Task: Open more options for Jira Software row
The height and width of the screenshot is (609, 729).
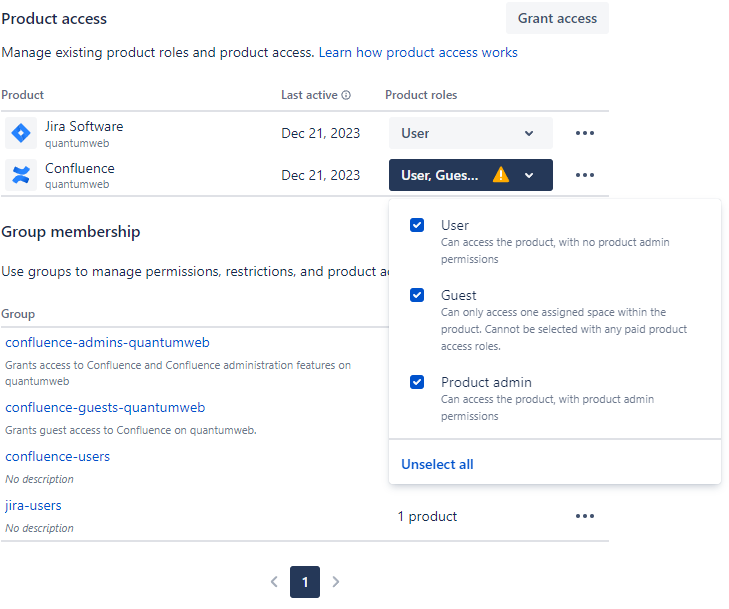Action: tap(584, 133)
